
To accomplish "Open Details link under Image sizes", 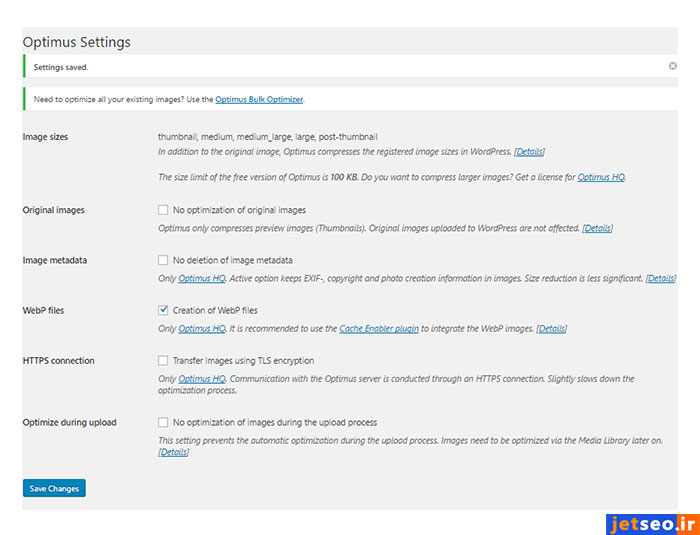I will tap(529, 152).
